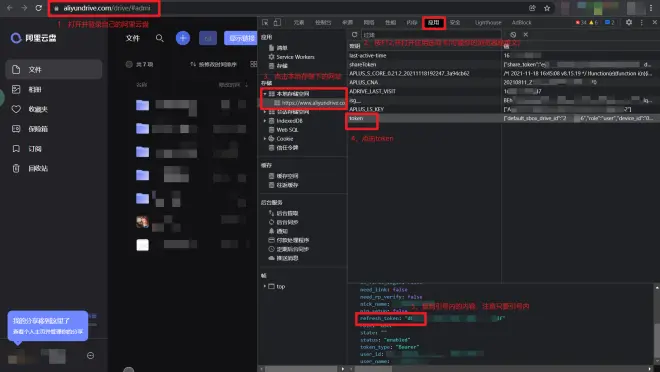660x372 pixels.
Task: Click the image thumbnail file in the list
Action: click(x=142, y=222)
